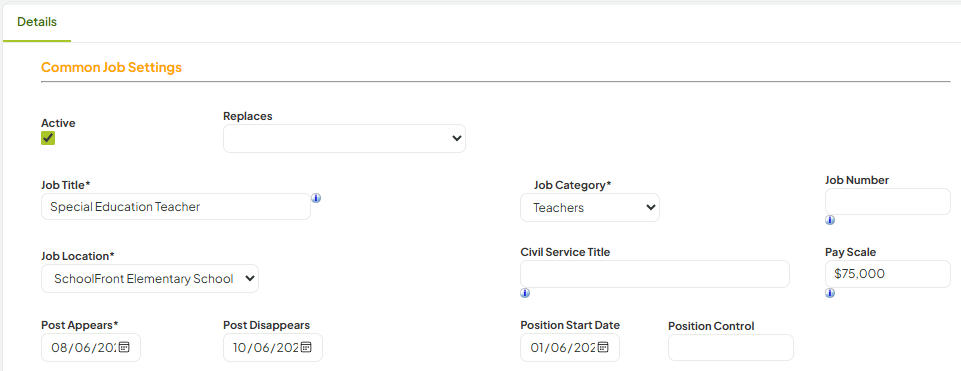Open the Post Disappears calendar picker
This screenshot has width=961, height=371.
click(306, 347)
